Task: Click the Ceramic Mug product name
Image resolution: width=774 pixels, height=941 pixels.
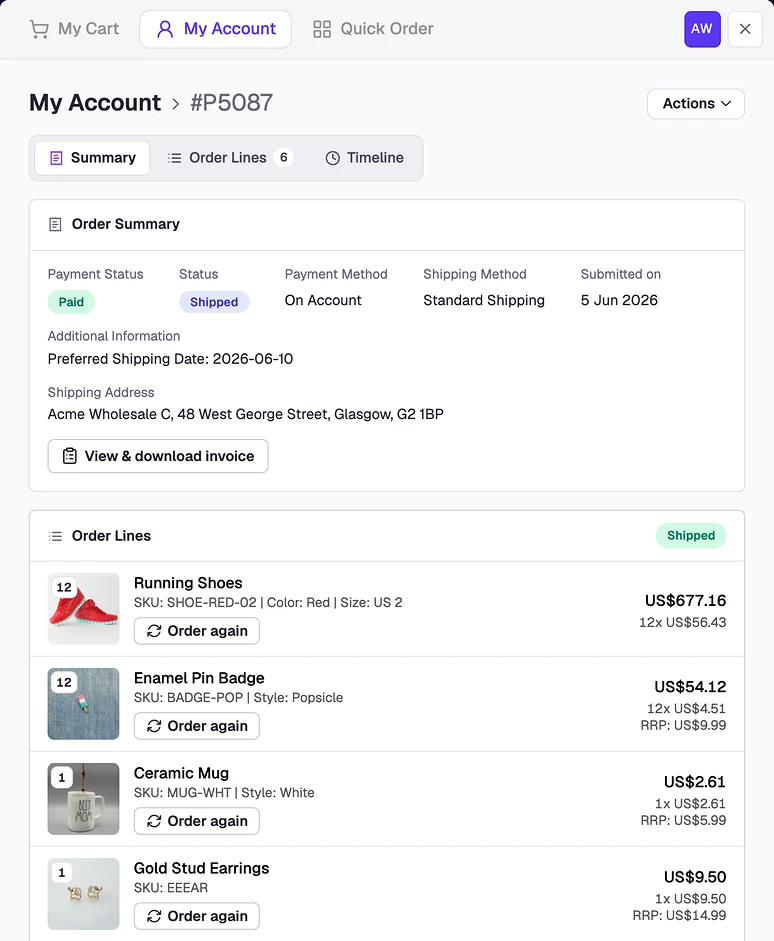Action: pyautogui.click(x=181, y=773)
